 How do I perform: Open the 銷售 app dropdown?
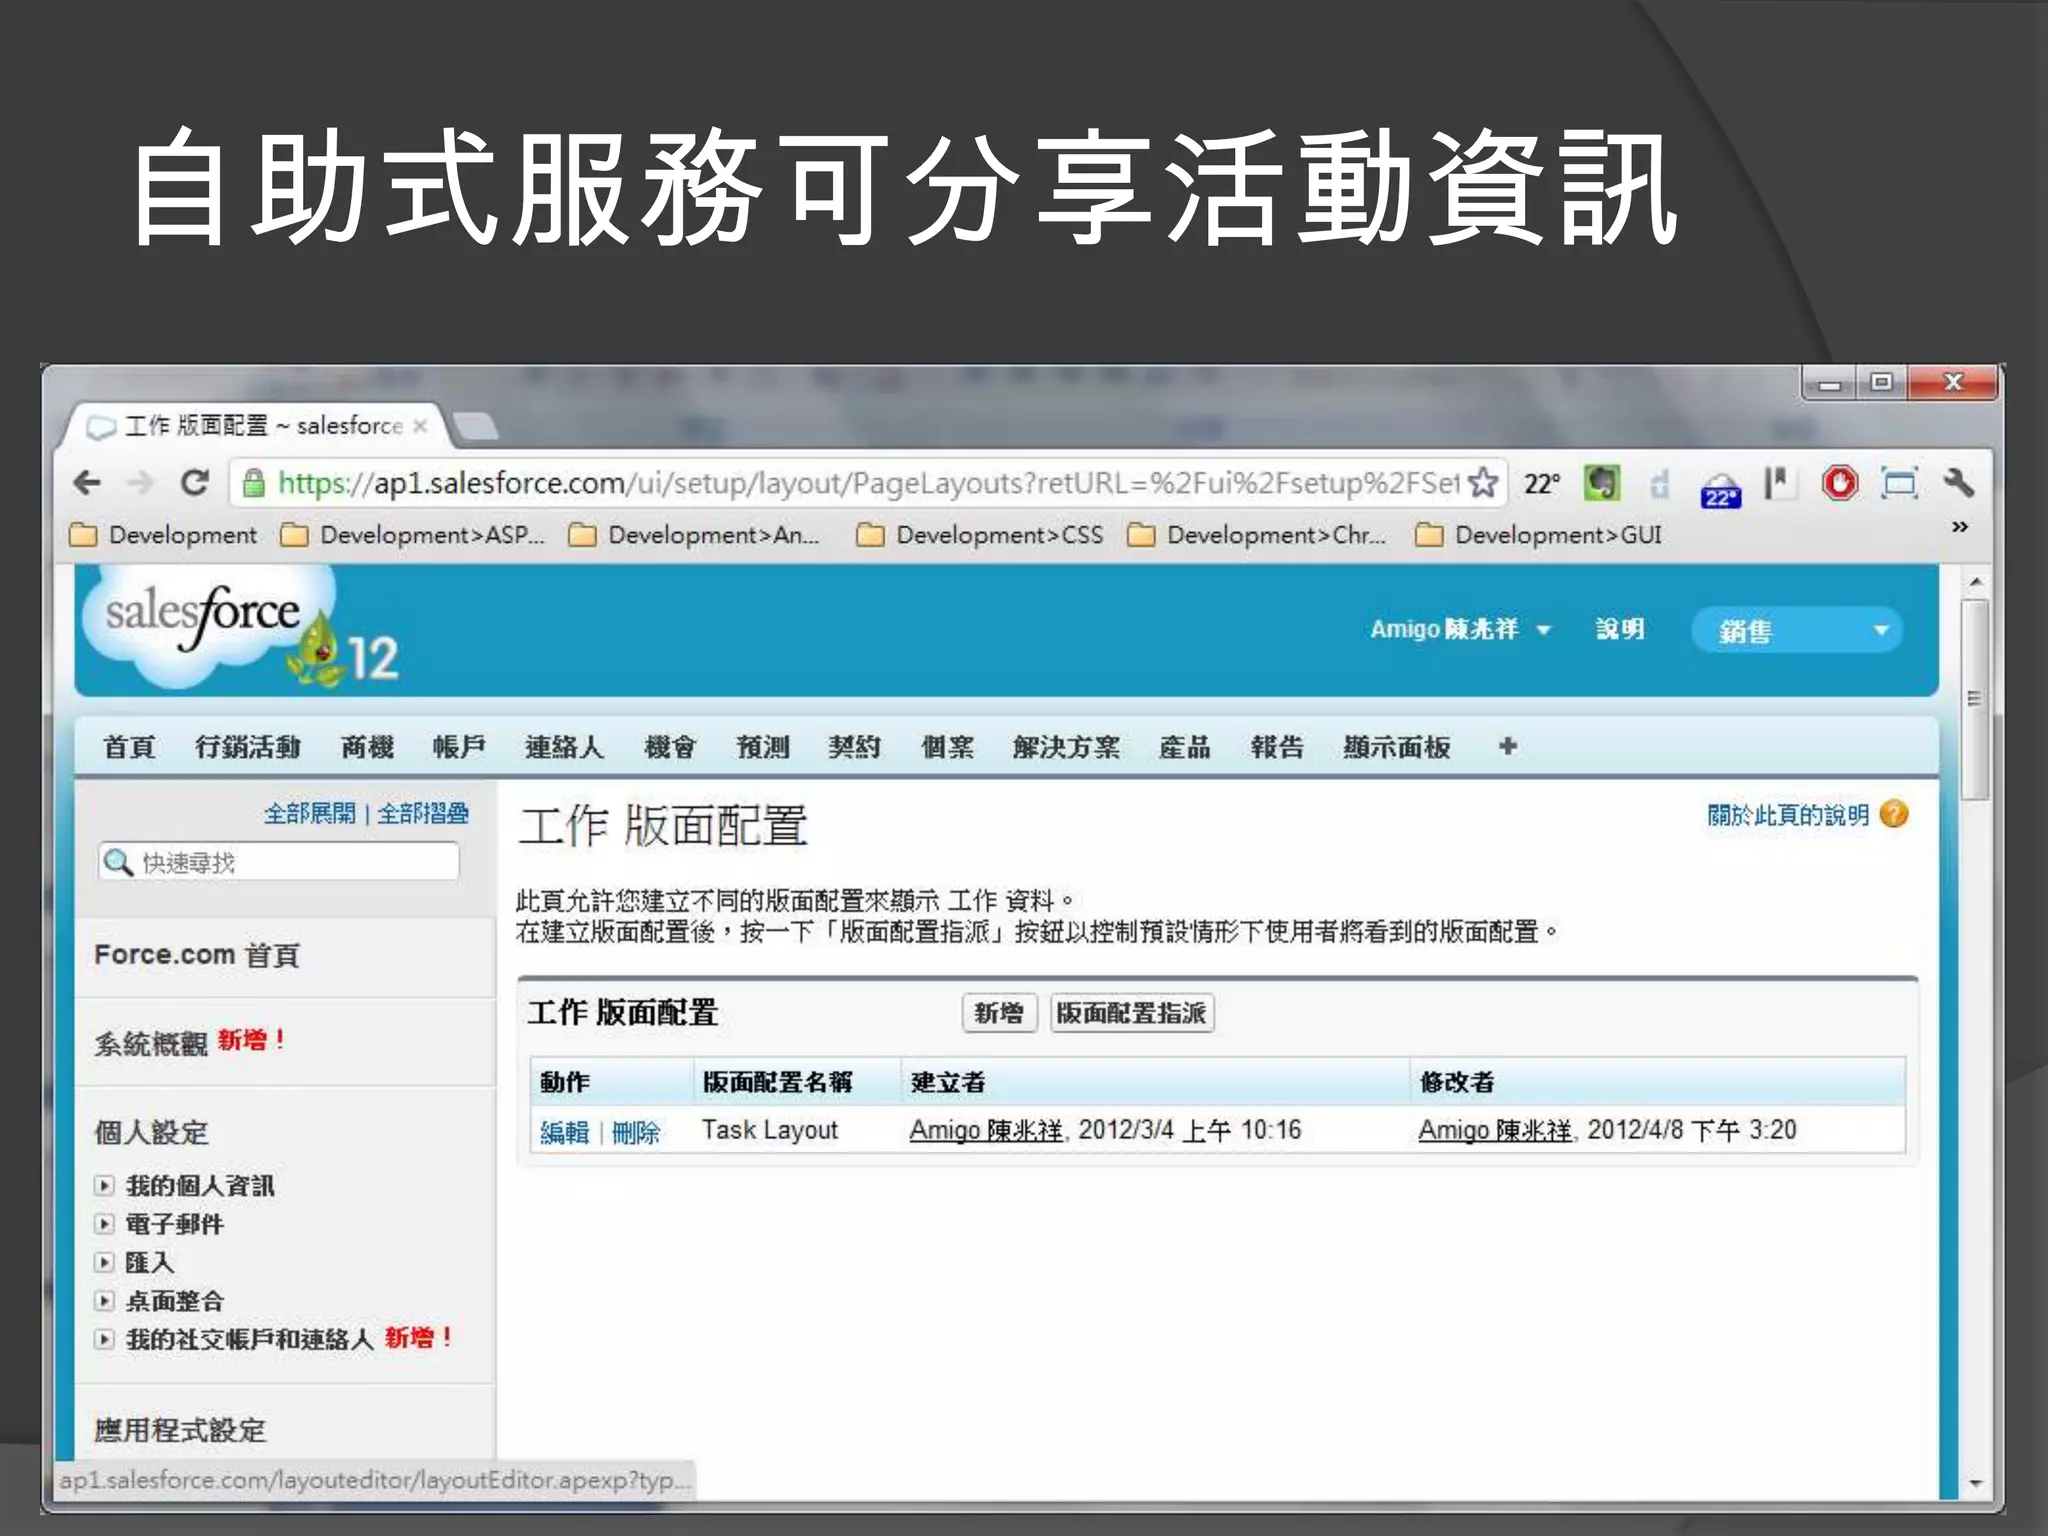(1797, 630)
